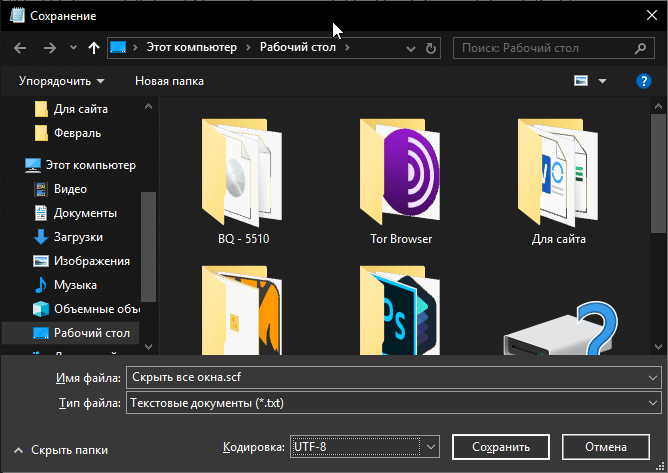This screenshot has height=473, width=668.
Task: Close the 'Сохранение' dialog
Action: (x=651, y=15)
